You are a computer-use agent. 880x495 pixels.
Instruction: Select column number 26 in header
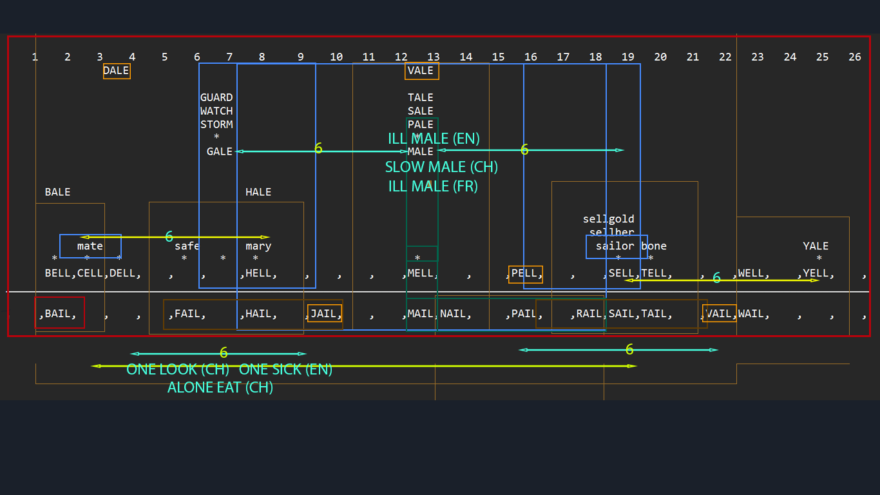[854, 57]
